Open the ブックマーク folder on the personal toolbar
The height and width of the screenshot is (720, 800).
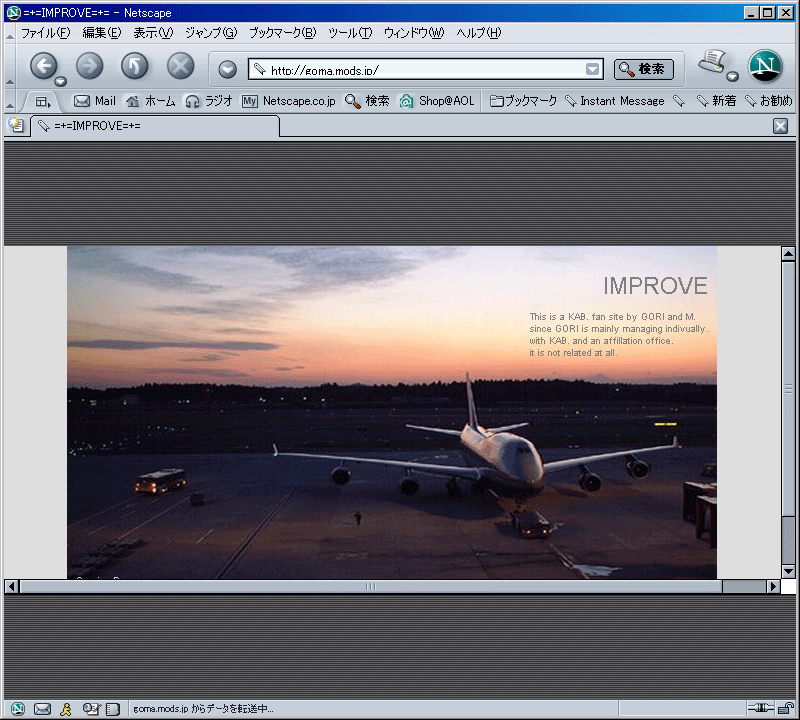point(523,101)
